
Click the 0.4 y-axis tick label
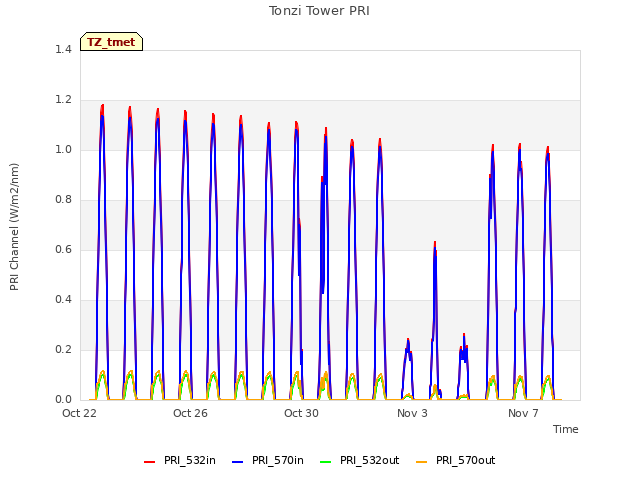[63, 300]
